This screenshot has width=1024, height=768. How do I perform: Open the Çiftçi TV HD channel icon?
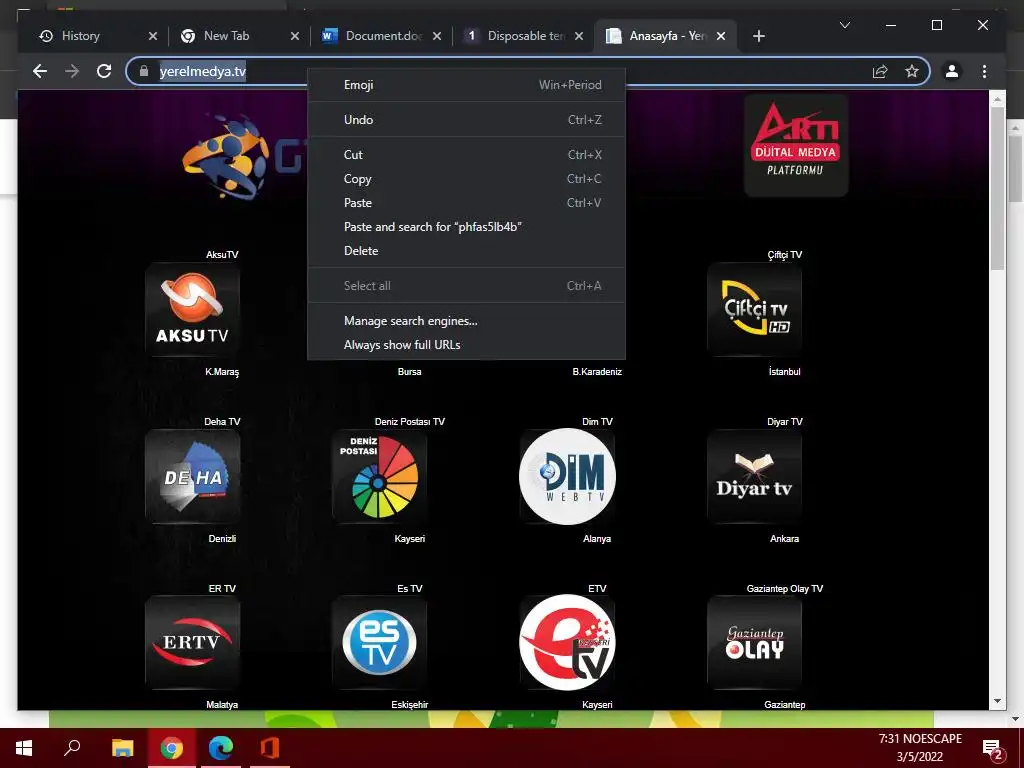(x=755, y=310)
